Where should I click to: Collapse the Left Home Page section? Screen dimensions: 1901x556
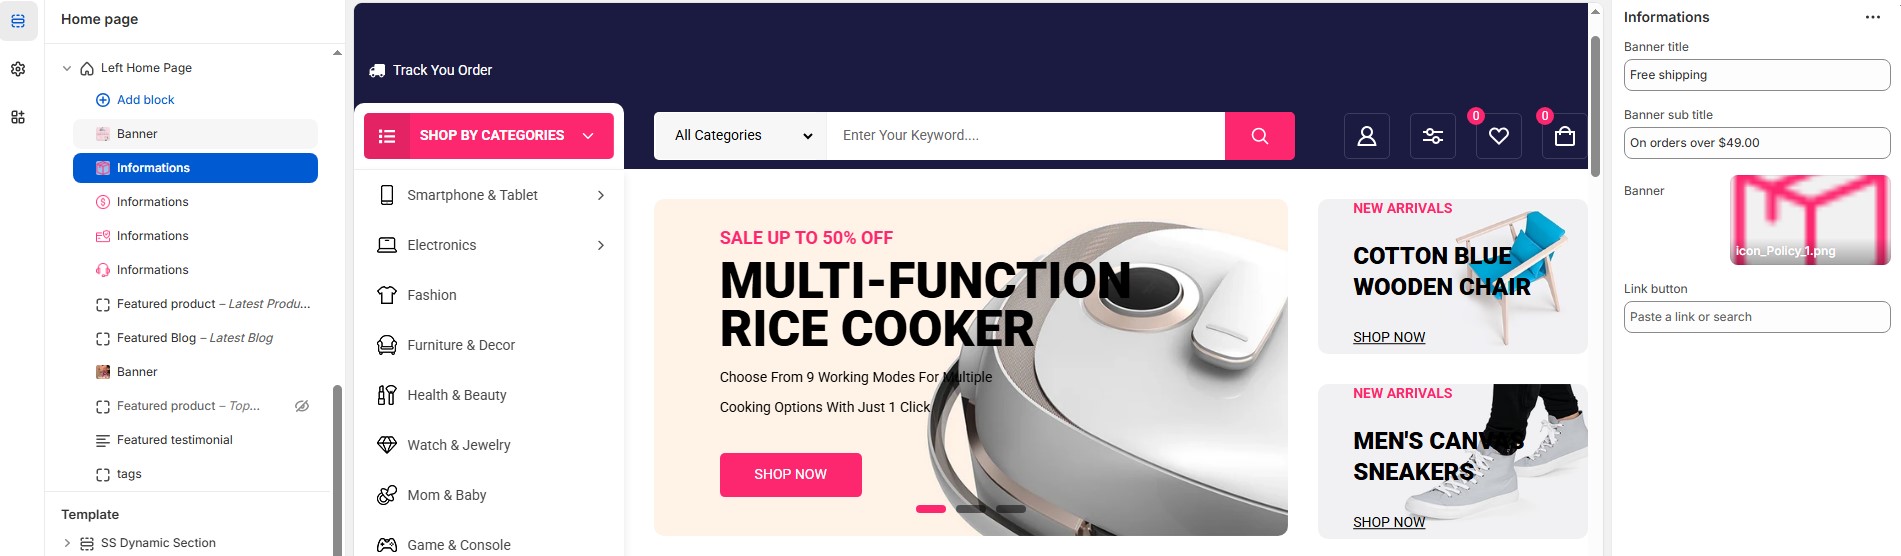pos(67,68)
